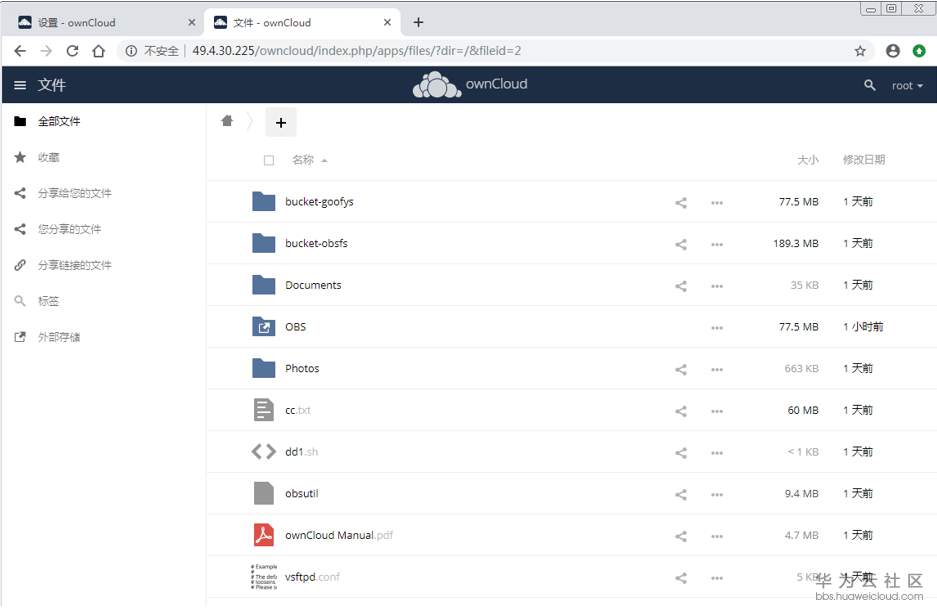This screenshot has height=611, width=937.
Task: Open the browser profile avatar
Action: click(893, 51)
